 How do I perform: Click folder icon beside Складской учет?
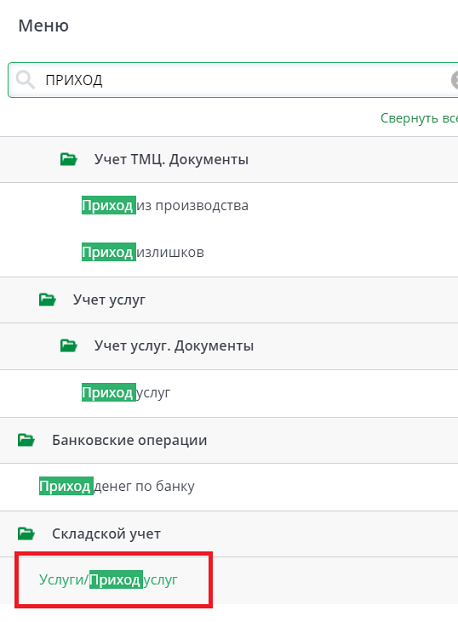26,534
